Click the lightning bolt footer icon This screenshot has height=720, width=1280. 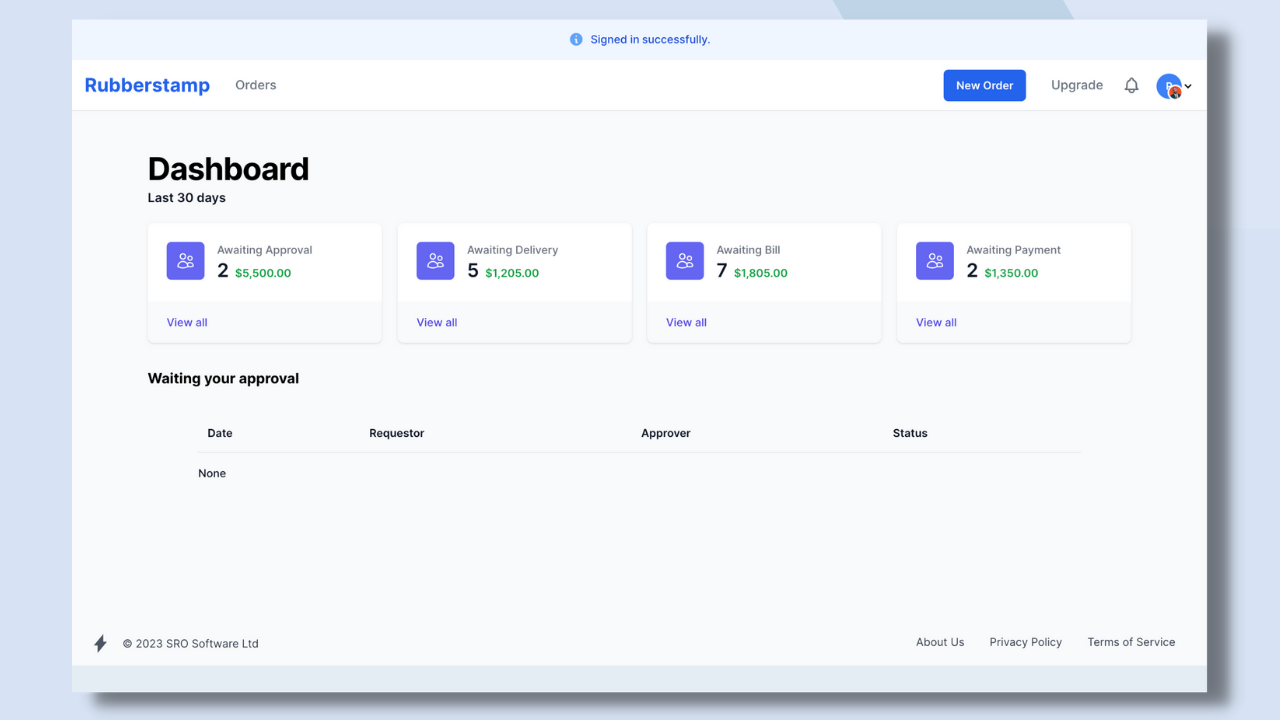[x=100, y=643]
